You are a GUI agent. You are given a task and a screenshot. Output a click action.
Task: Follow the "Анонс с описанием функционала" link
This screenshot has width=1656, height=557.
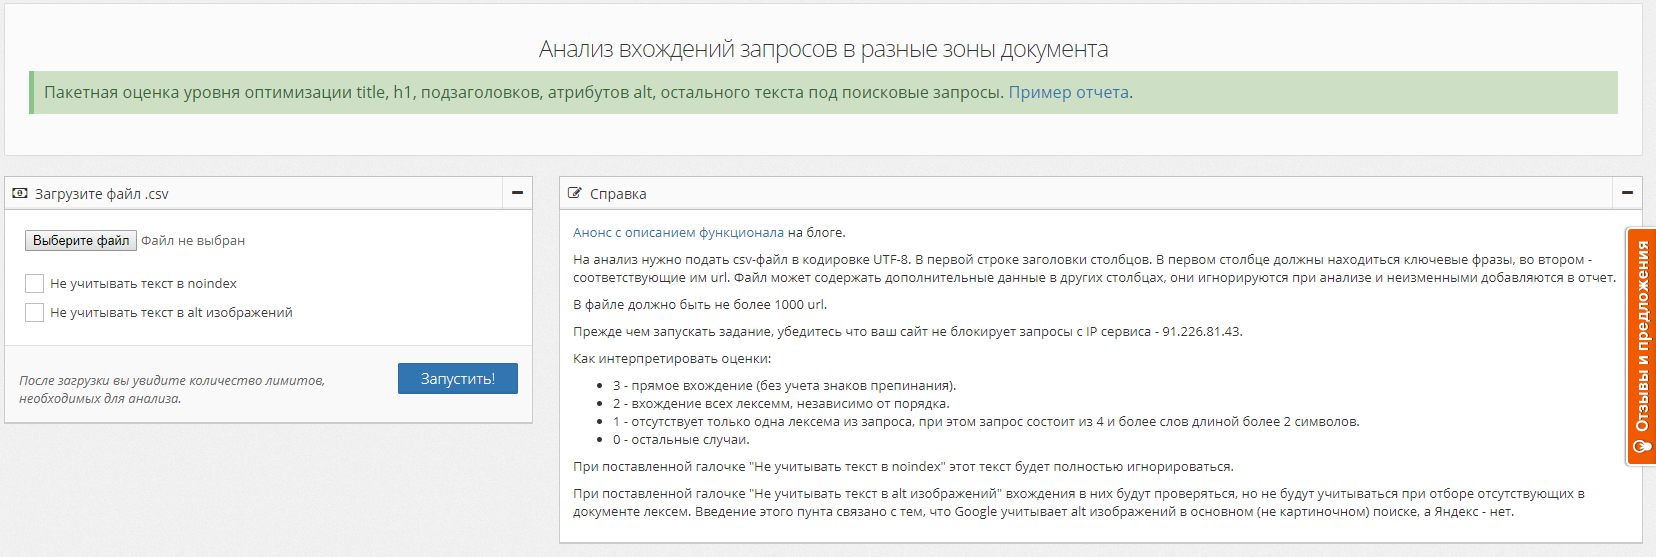tap(678, 233)
